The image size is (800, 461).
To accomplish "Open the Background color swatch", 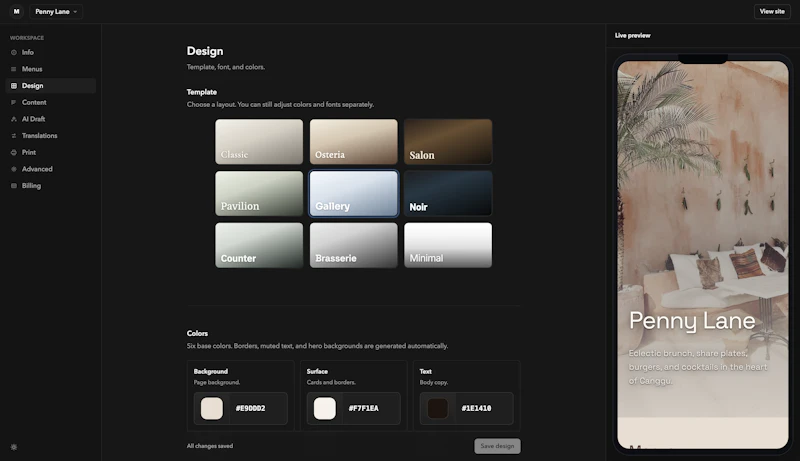I will [212, 408].
